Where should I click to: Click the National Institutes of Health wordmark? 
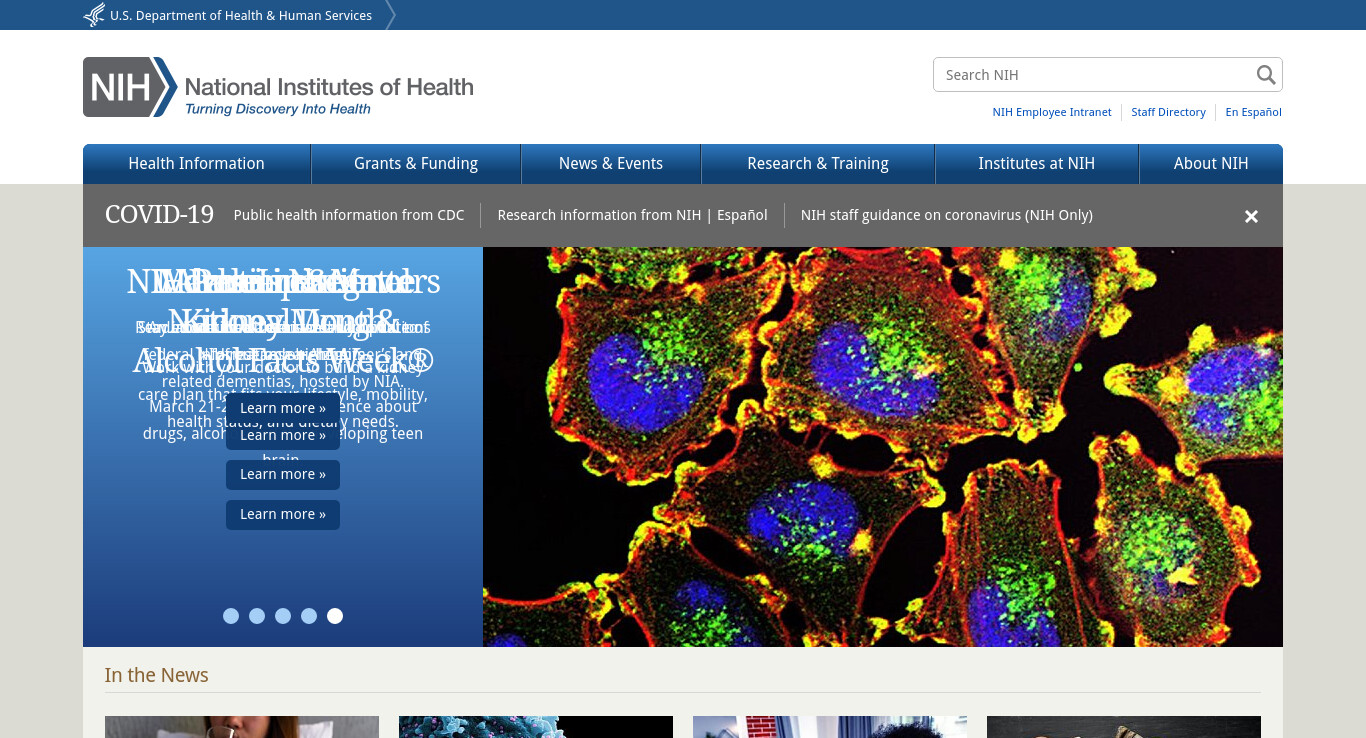329,87
